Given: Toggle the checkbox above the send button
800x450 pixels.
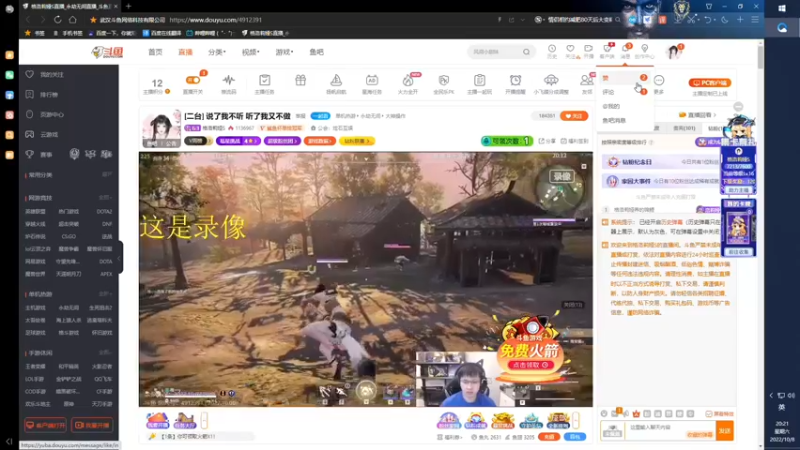Looking at the screenshot, I should click(709, 414).
